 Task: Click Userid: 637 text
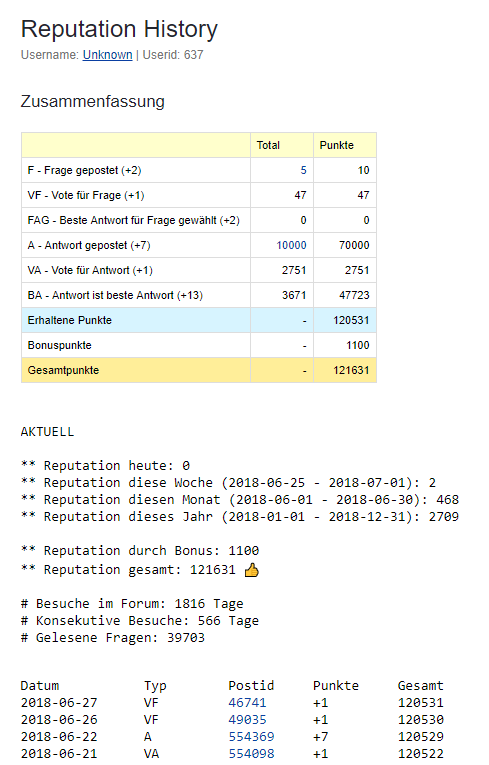pyautogui.click(x=173, y=55)
